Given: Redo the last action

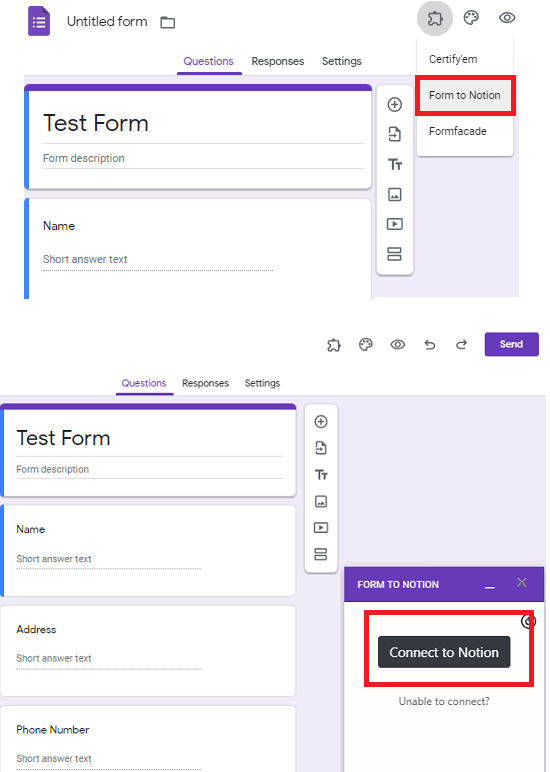Looking at the screenshot, I should (461, 344).
